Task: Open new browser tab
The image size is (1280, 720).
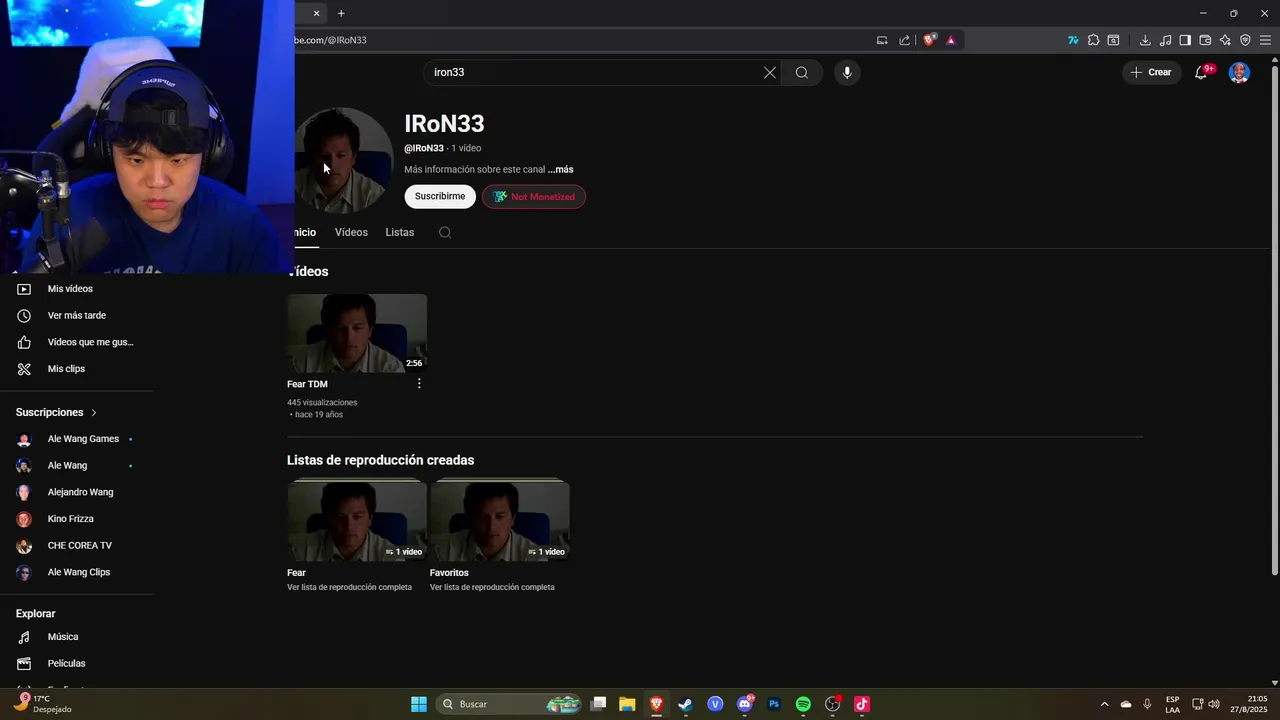Action: (x=341, y=13)
